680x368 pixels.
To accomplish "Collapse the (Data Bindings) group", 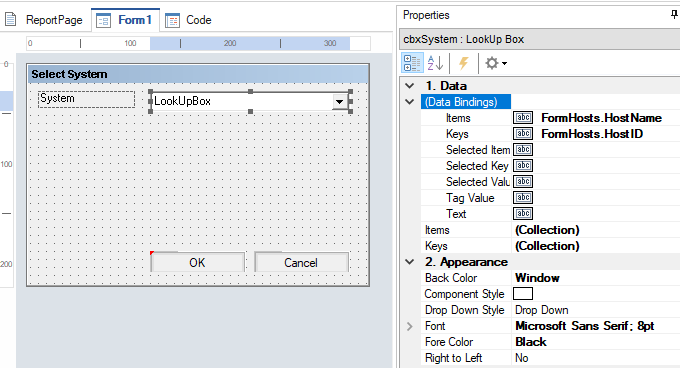I will pyautogui.click(x=409, y=102).
